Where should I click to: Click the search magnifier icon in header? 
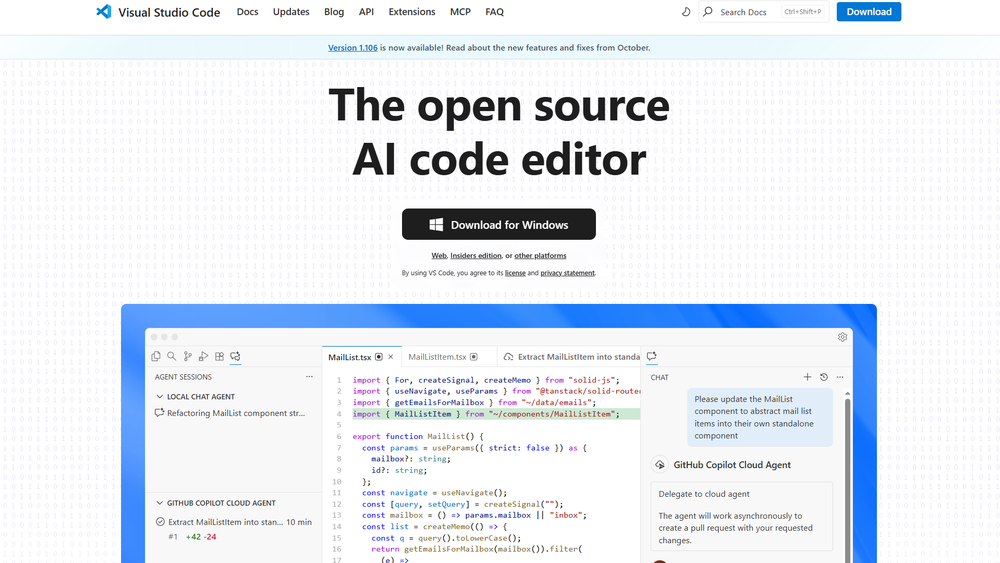click(707, 11)
